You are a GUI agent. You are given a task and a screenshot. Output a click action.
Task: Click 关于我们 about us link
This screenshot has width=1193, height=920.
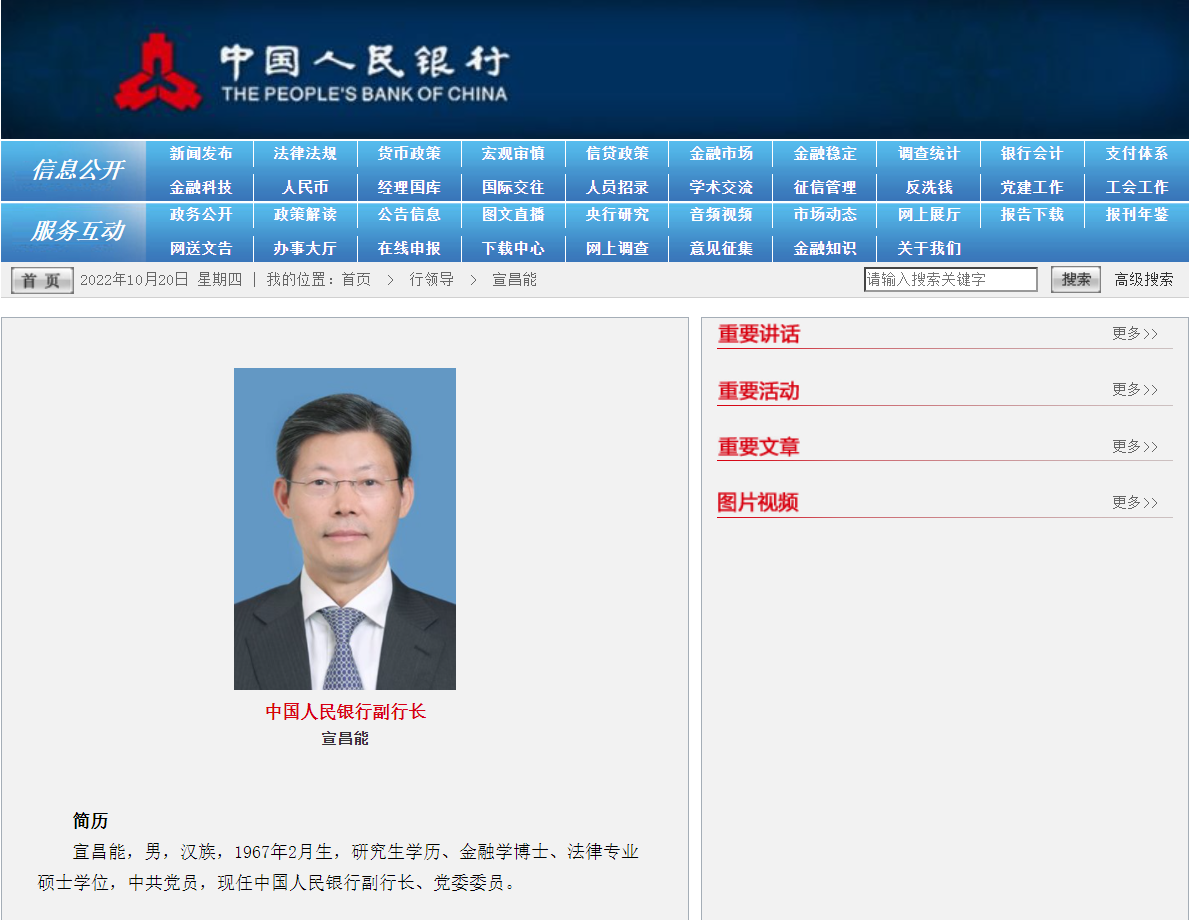(x=929, y=249)
